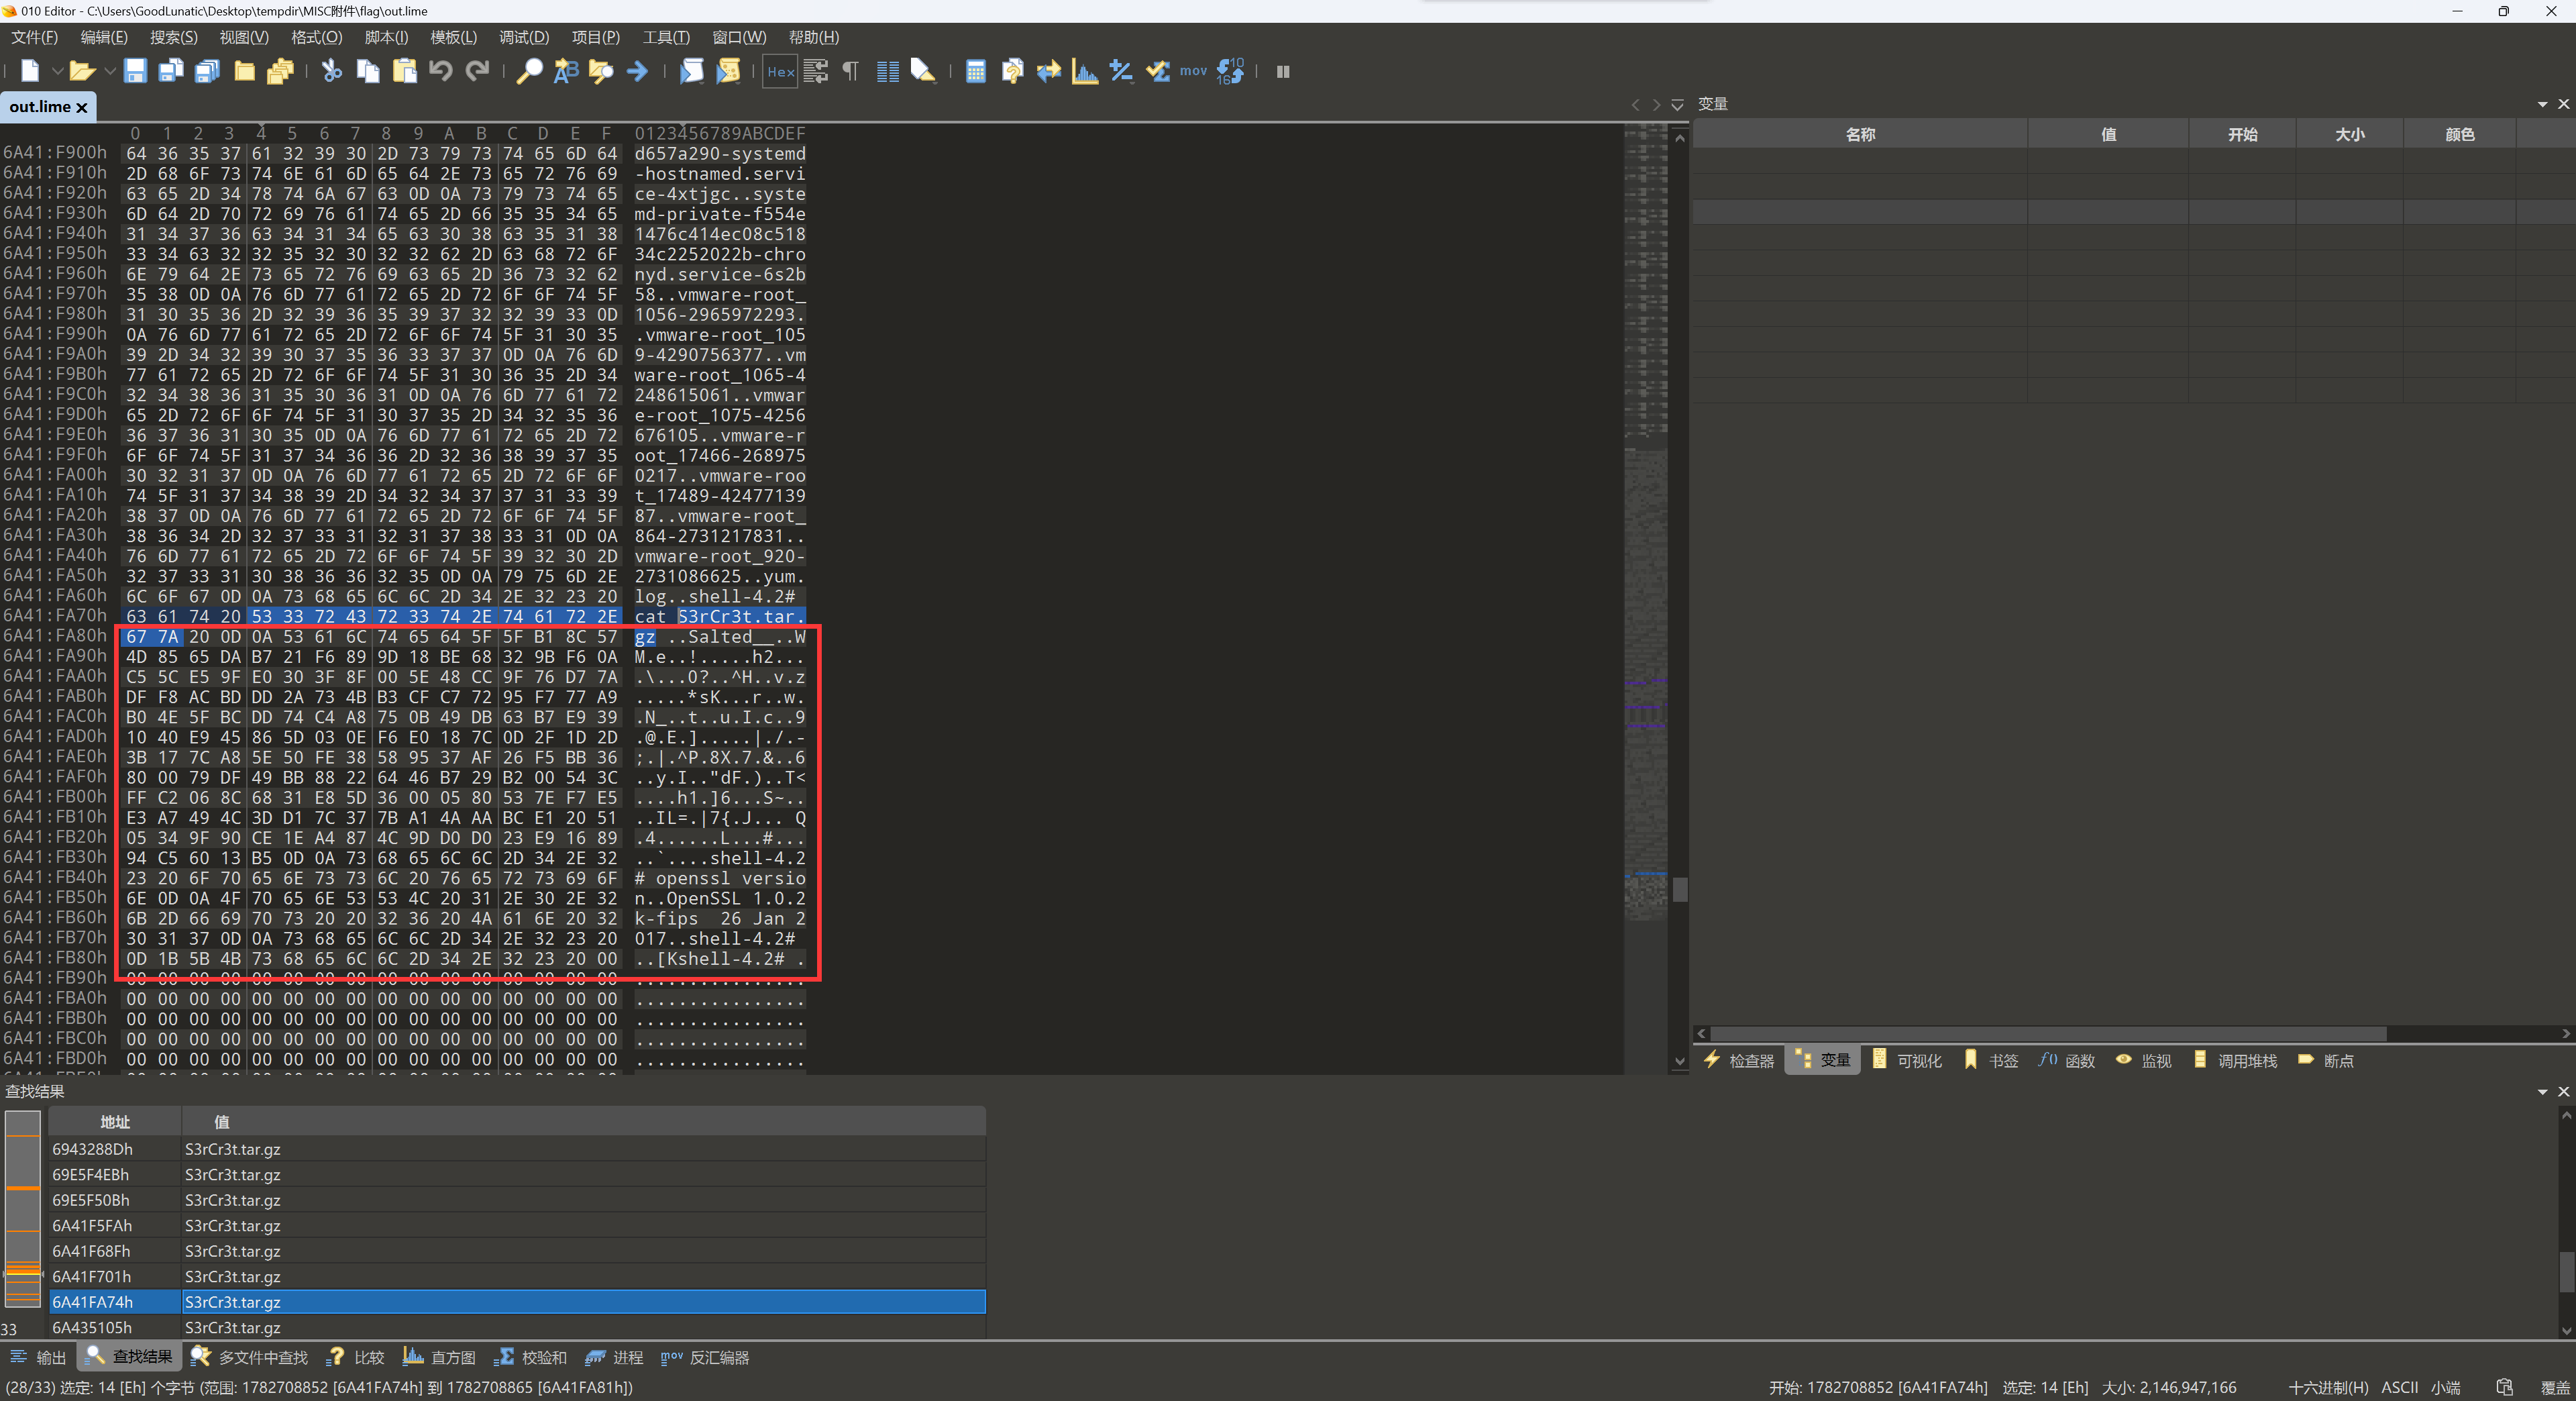Viewport: 2576px width, 1401px height.
Task: Switch to the 直方图 bottom tab
Action: coord(439,1357)
